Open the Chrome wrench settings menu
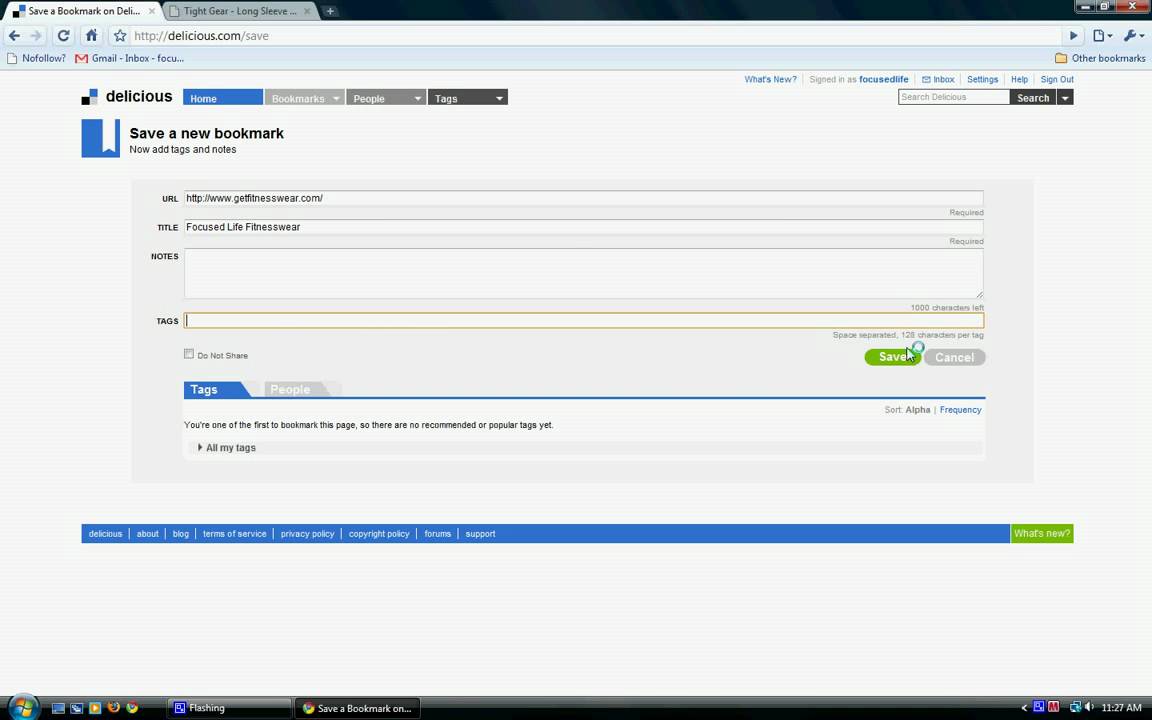 coord(1134,35)
